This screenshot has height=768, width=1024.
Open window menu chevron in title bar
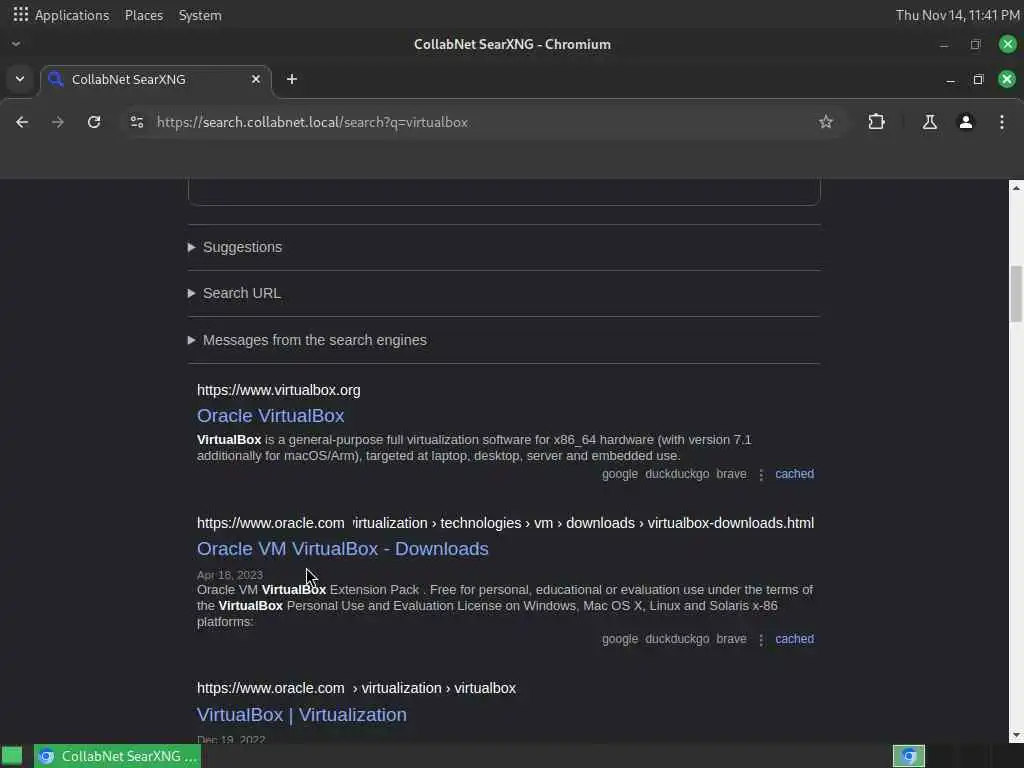point(16,44)
